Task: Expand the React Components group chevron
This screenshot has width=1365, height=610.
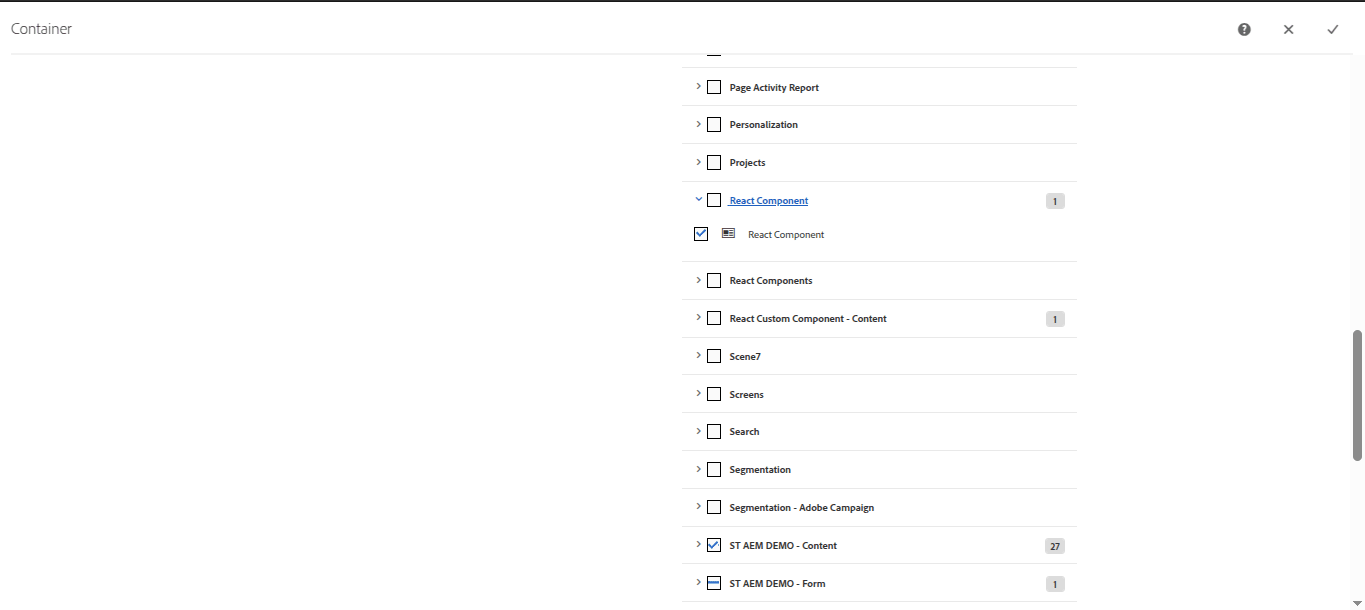Action: 698,280
